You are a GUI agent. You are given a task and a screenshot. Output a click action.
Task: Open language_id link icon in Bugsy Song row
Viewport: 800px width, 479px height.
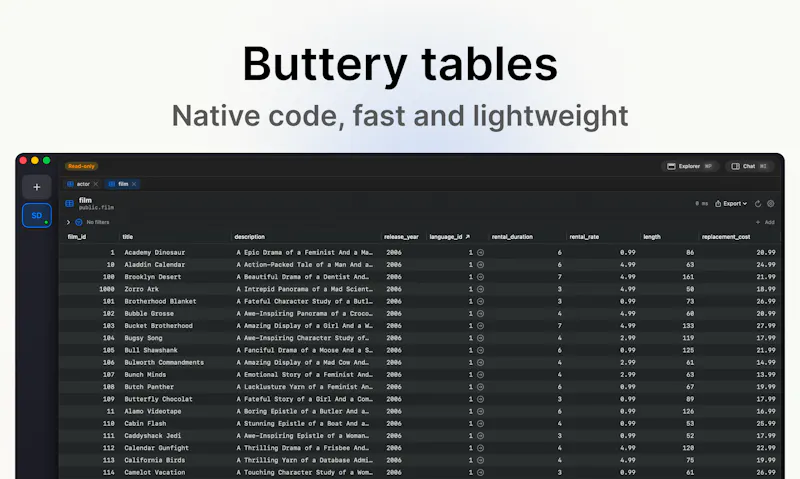pos(480,338)
